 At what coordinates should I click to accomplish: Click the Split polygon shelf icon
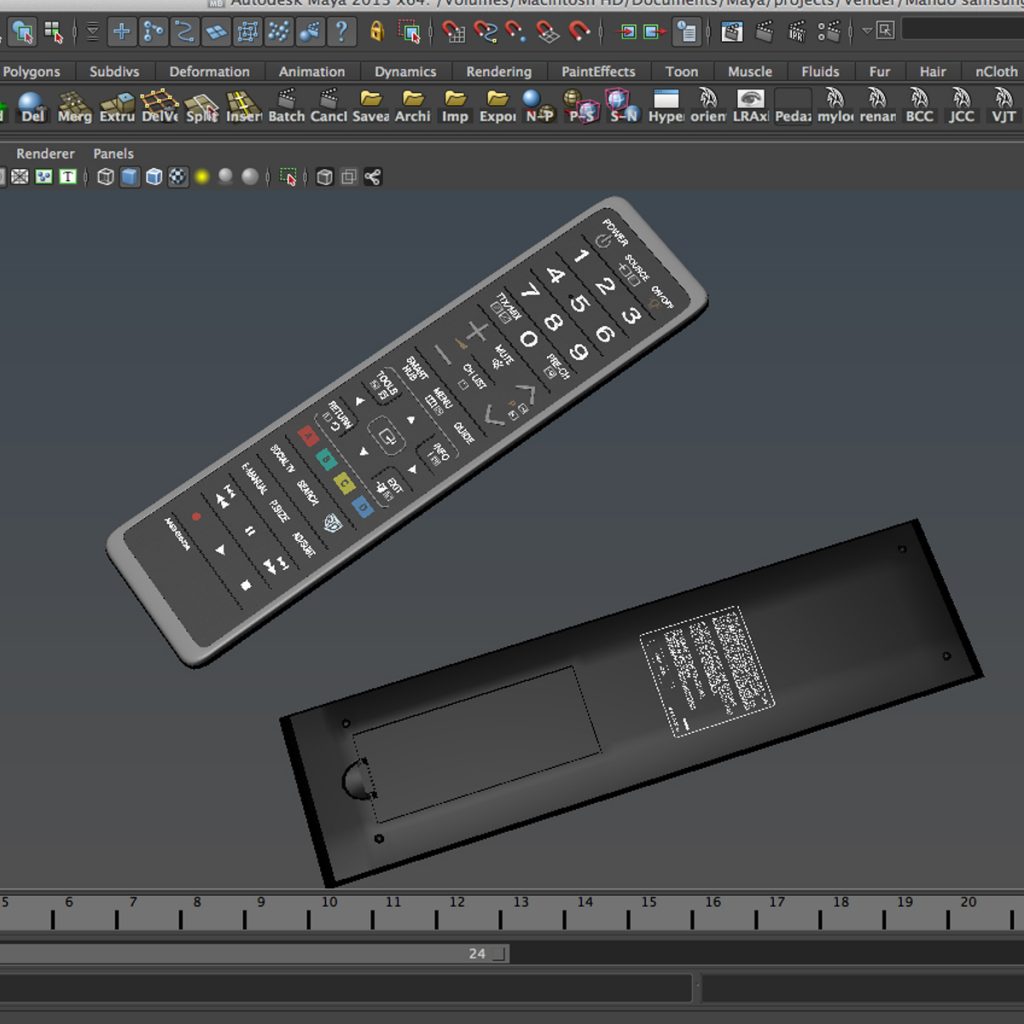click(200, 105)
